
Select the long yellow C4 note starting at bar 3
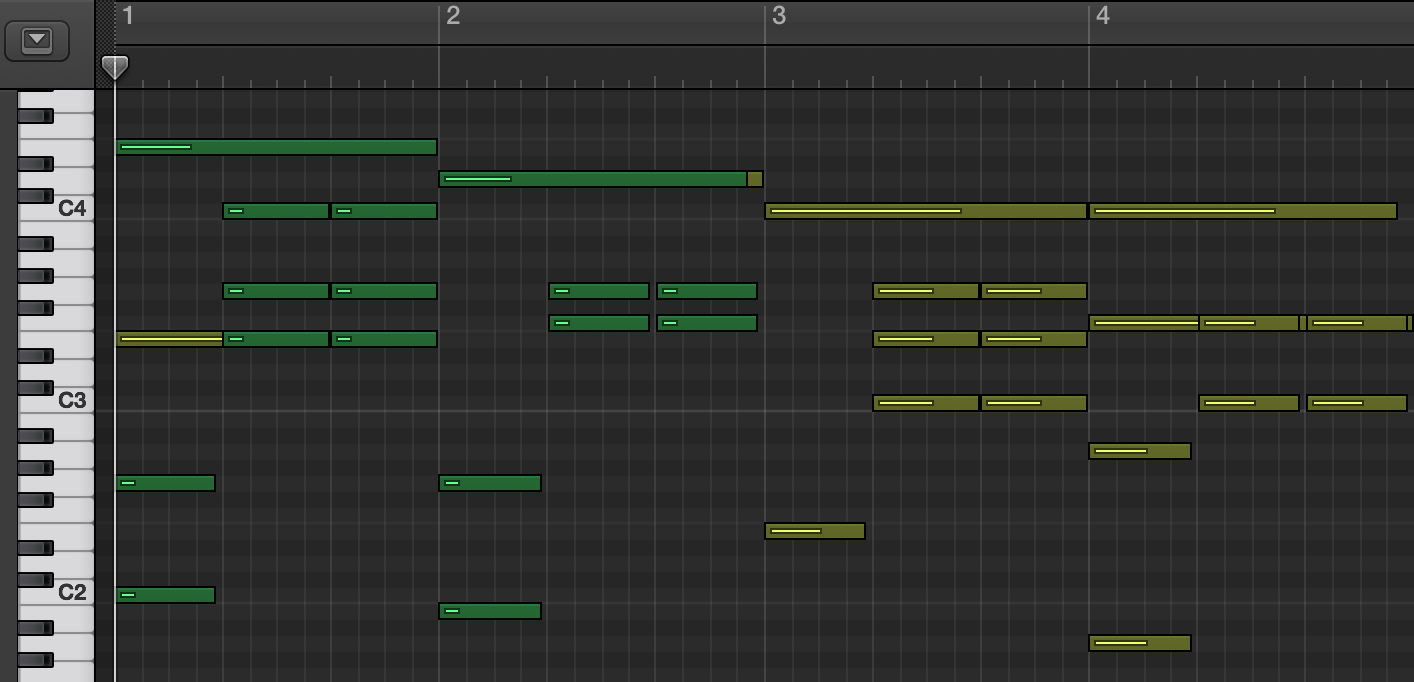pos(925,211)
